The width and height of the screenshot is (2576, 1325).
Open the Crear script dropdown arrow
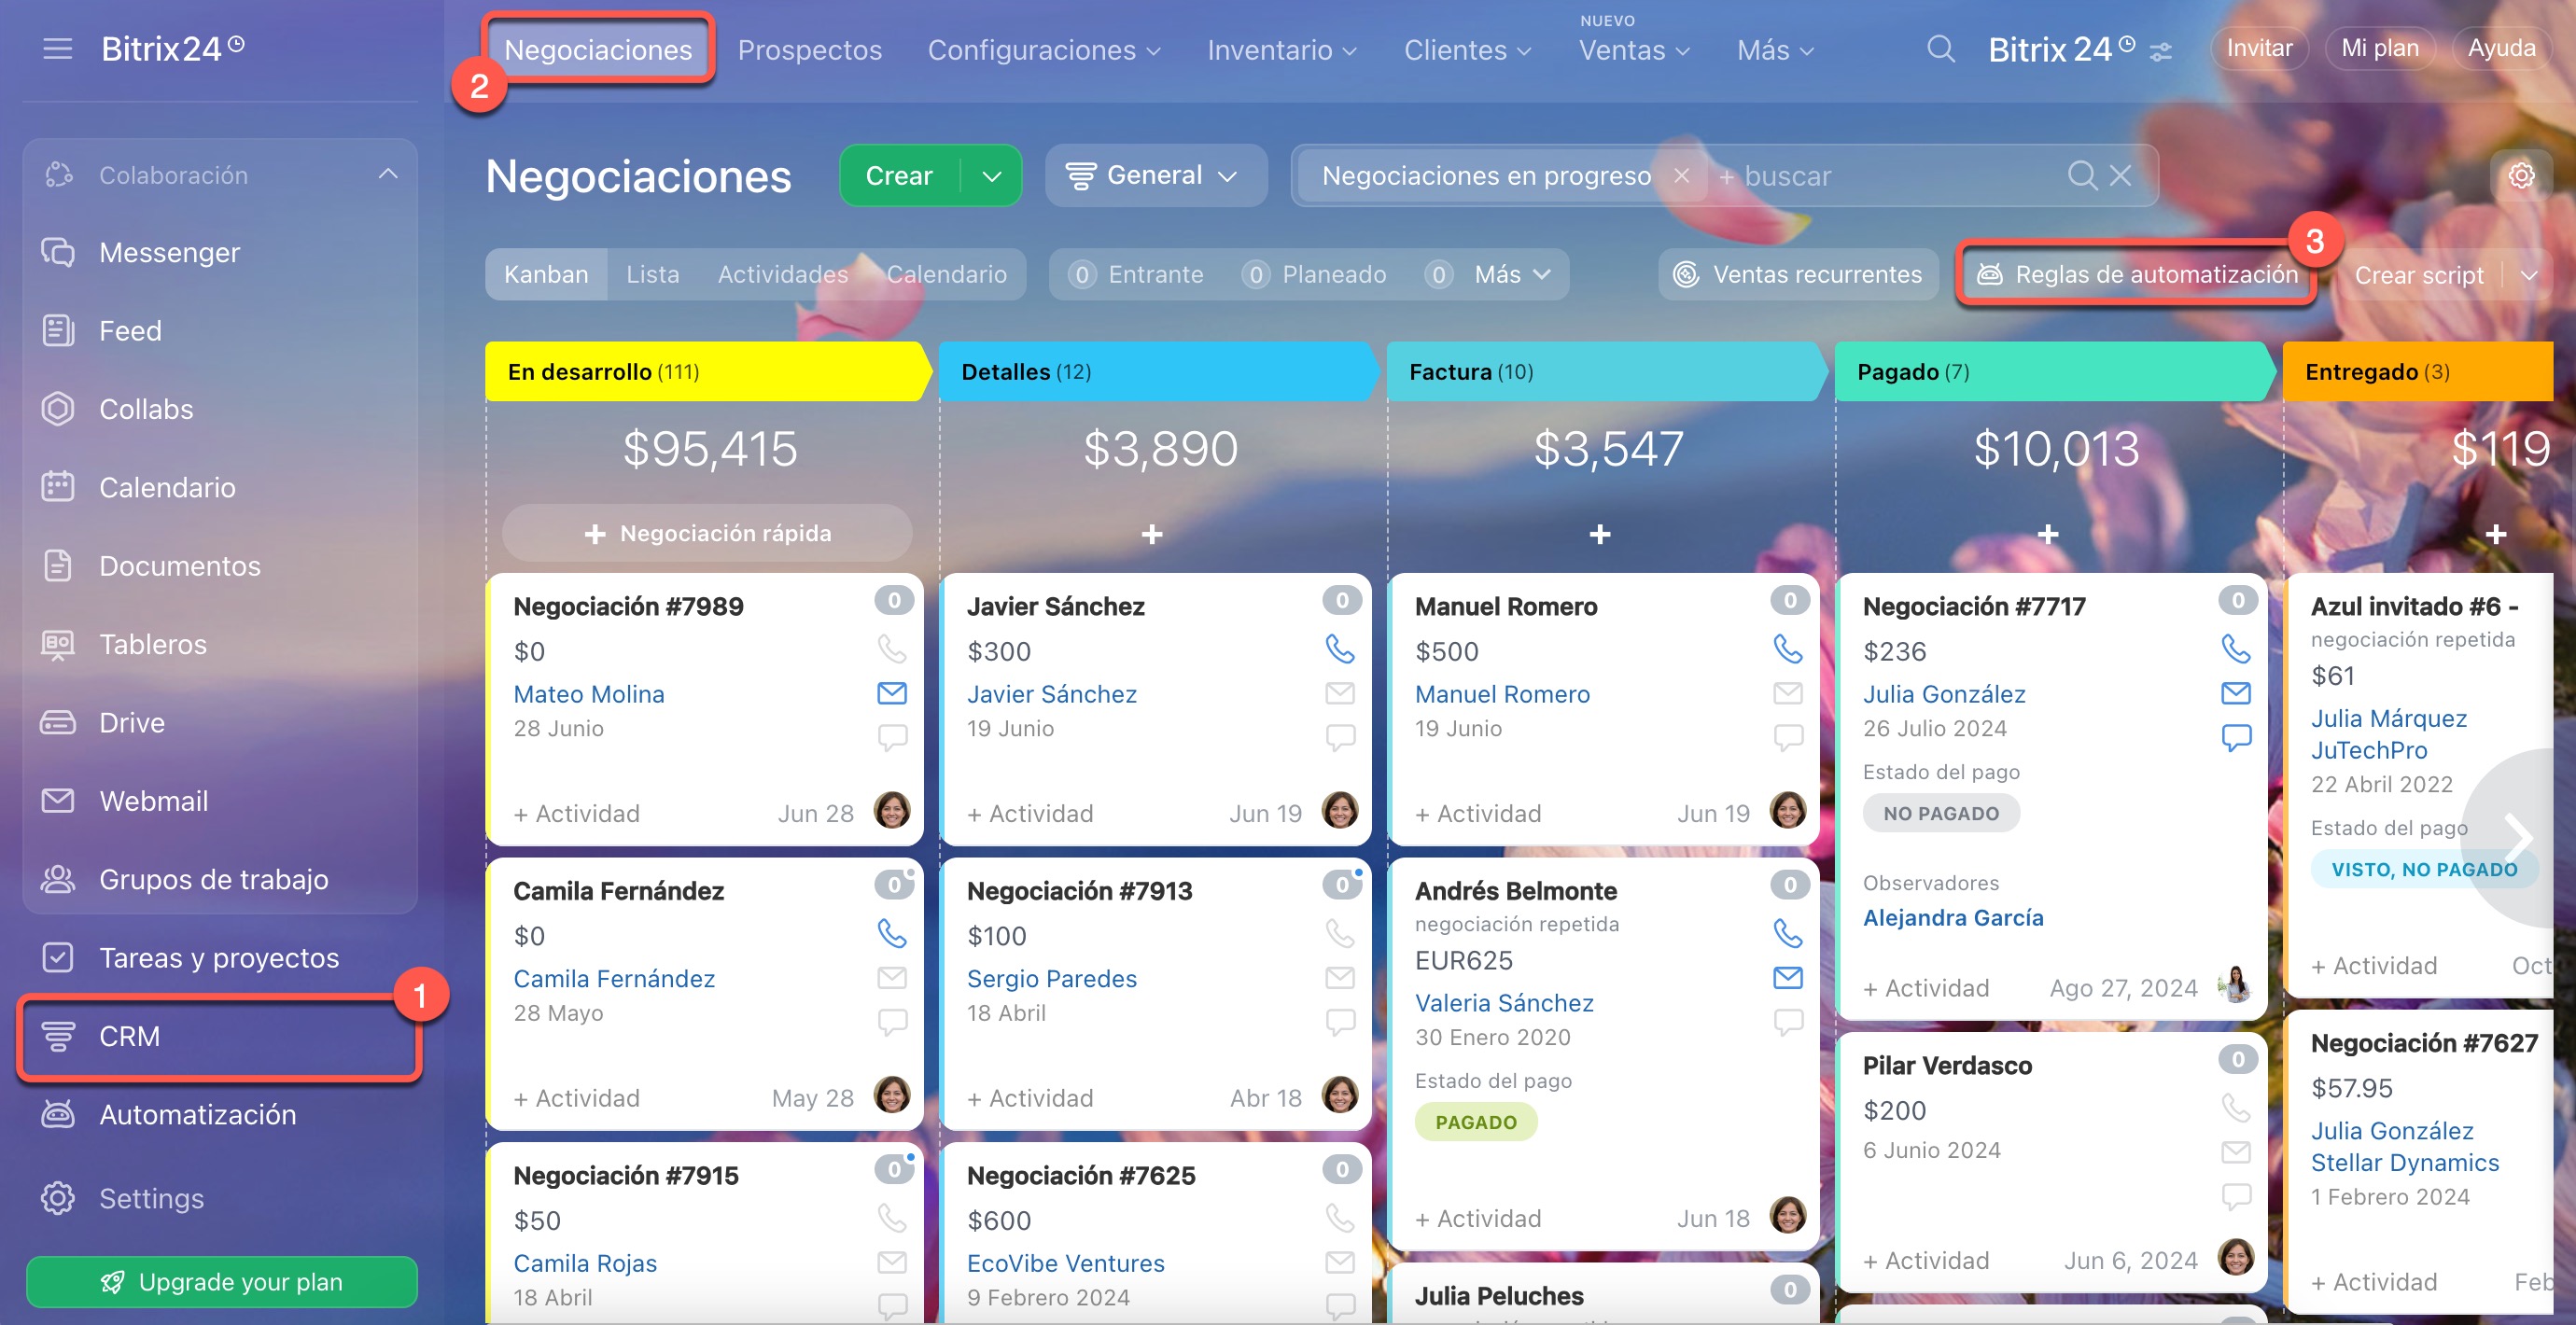point(2529,275)
